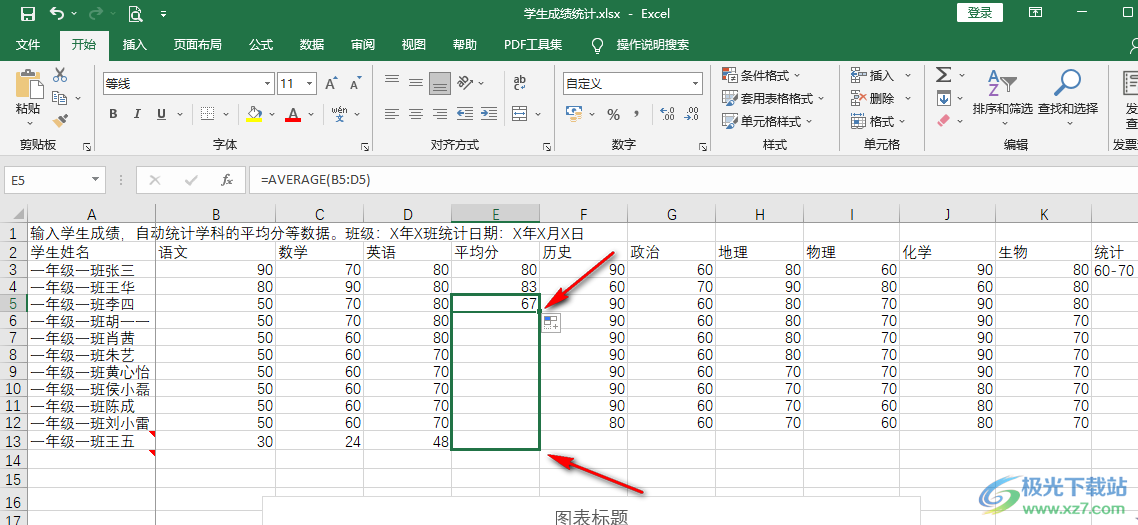The width and height of the screenshot is (1138, 525).
Task: Click the Save icon in quick access toolbar
Action: coord(28,13)
